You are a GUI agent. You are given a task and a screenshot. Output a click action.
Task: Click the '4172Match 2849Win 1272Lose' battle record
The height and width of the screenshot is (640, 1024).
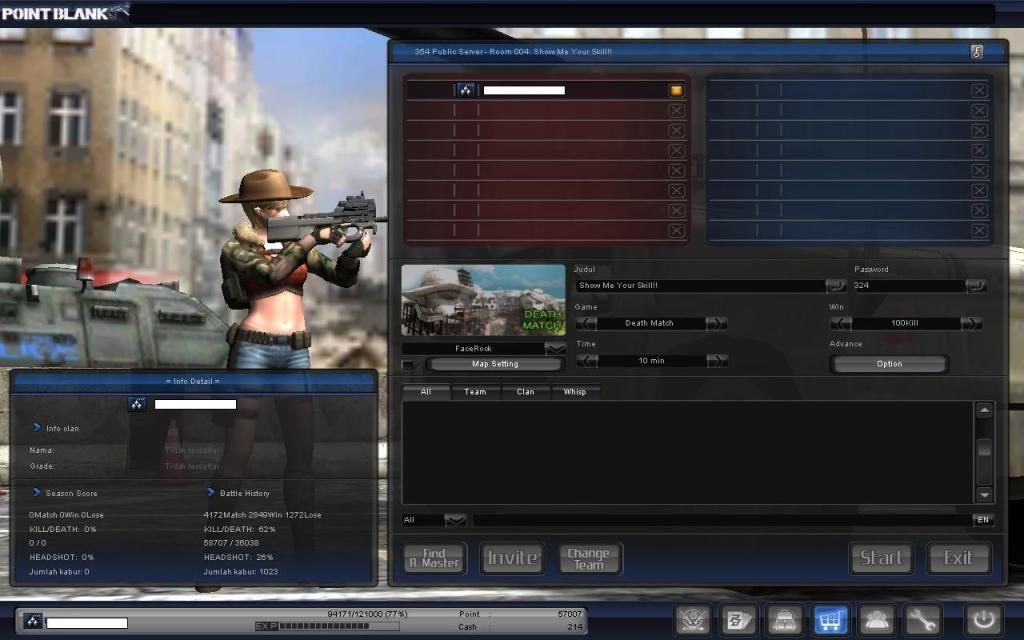click(263, 515)
